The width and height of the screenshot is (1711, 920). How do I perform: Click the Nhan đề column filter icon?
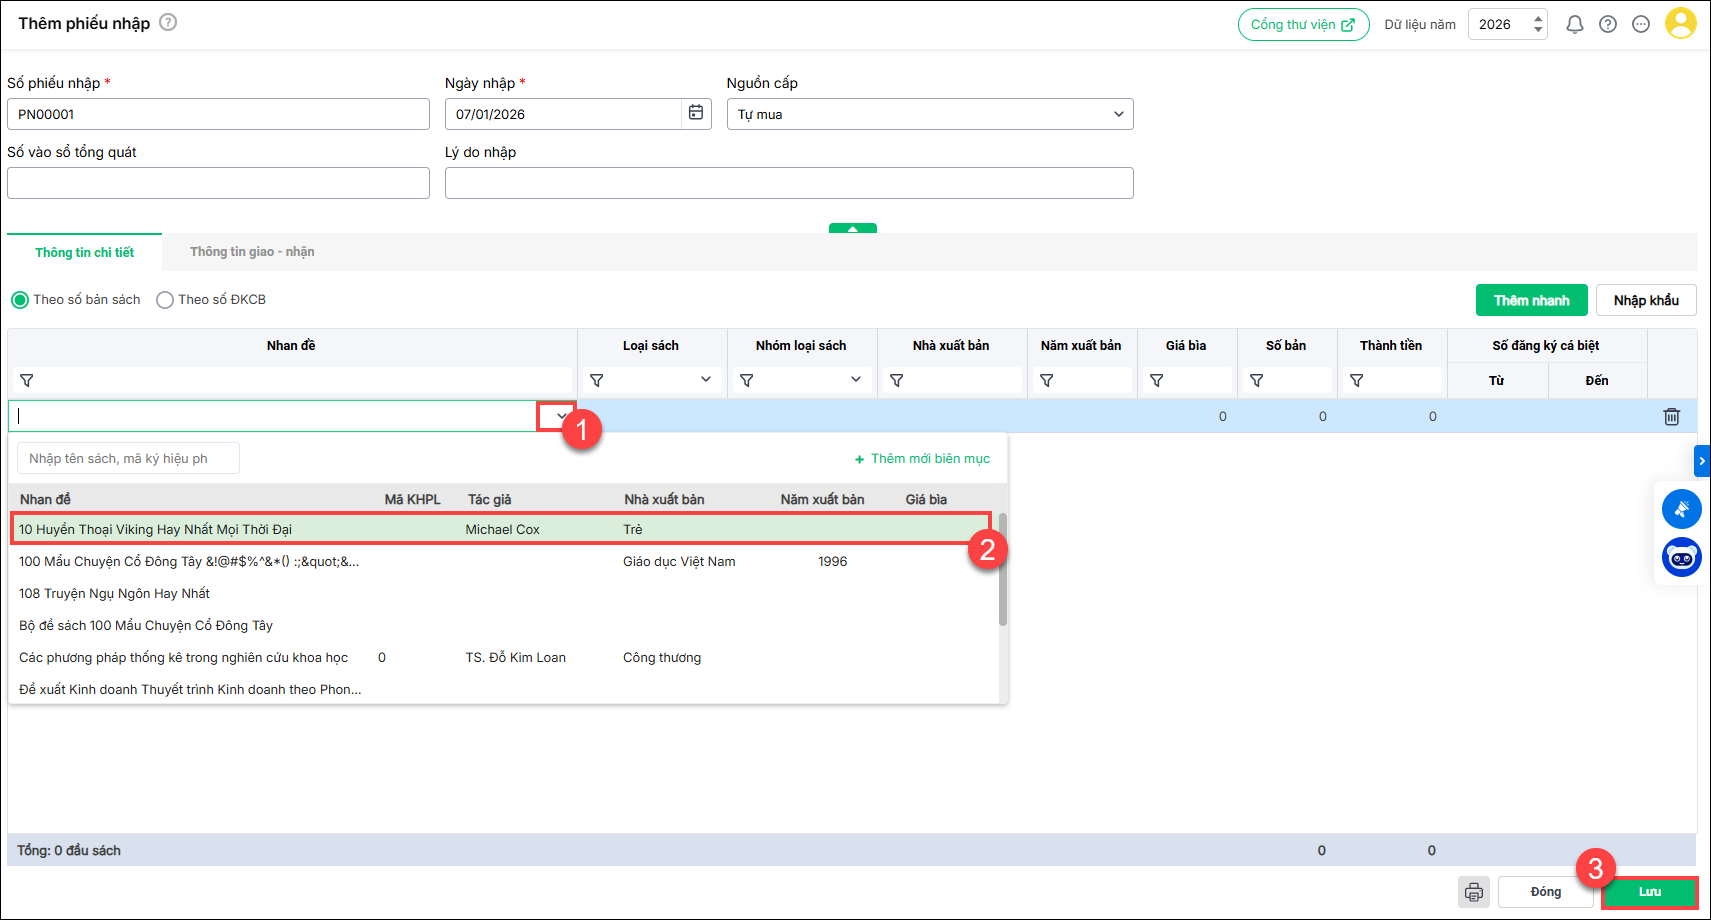[x=27, y=381]
